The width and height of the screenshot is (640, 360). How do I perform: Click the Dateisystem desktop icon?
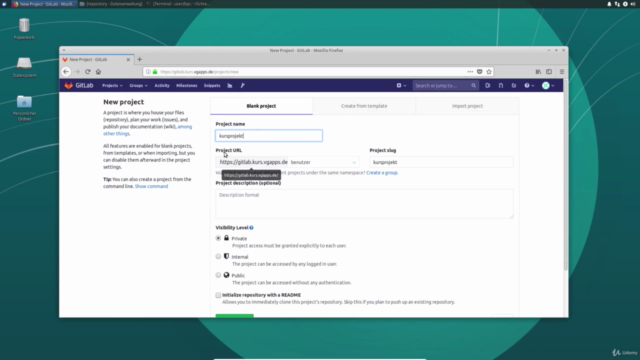(x=24, y=67)
